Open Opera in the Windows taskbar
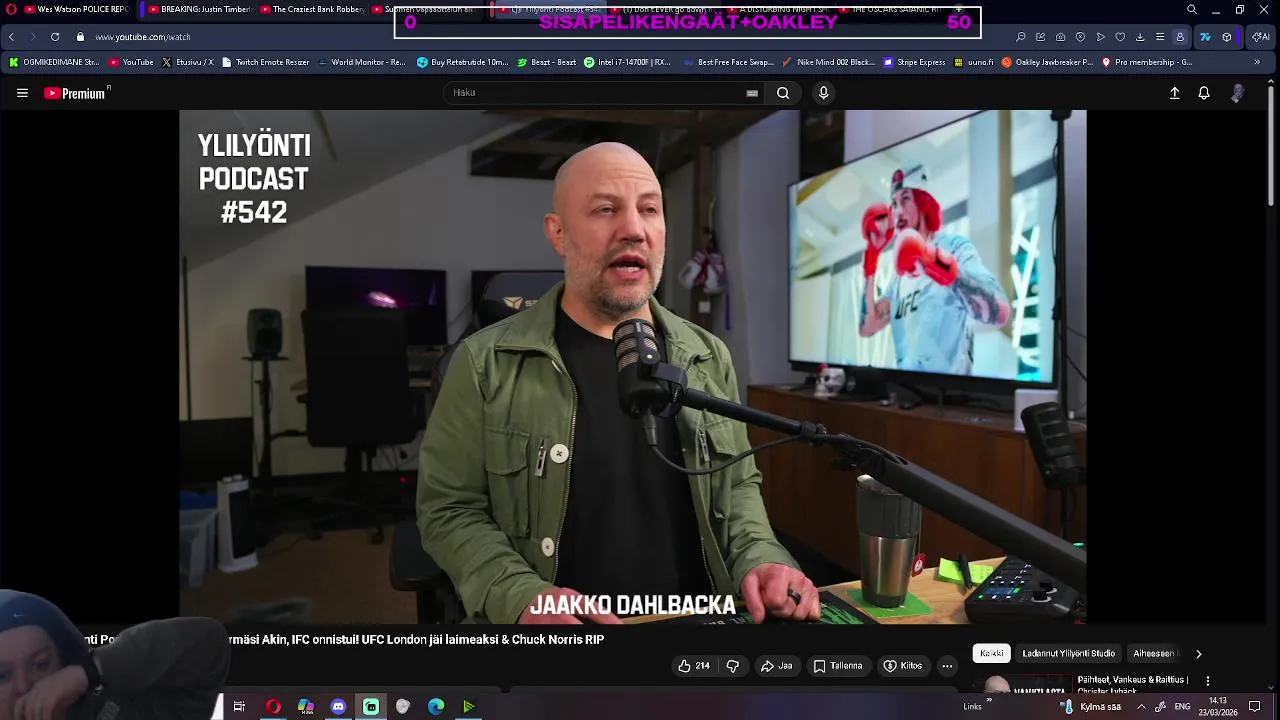 pos(273,707)
